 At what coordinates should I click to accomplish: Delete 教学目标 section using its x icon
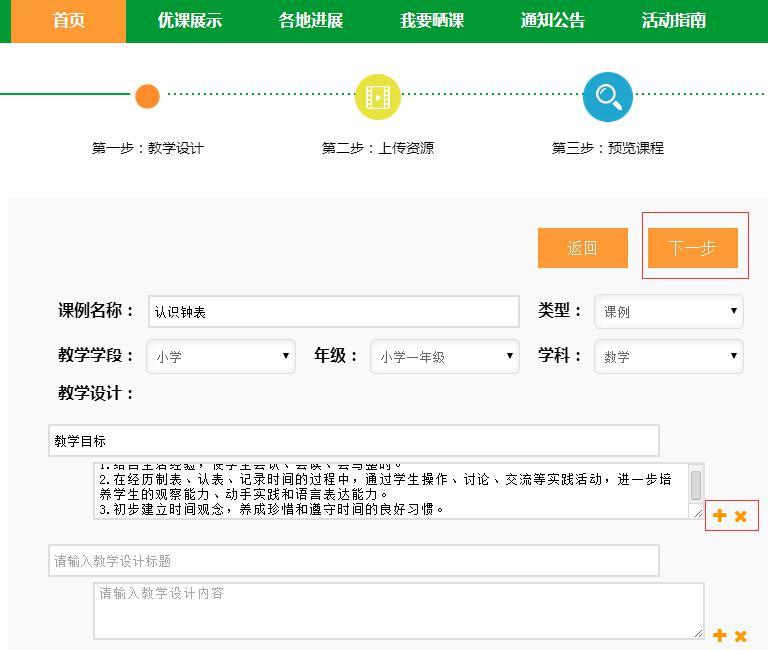click(741, 516)
